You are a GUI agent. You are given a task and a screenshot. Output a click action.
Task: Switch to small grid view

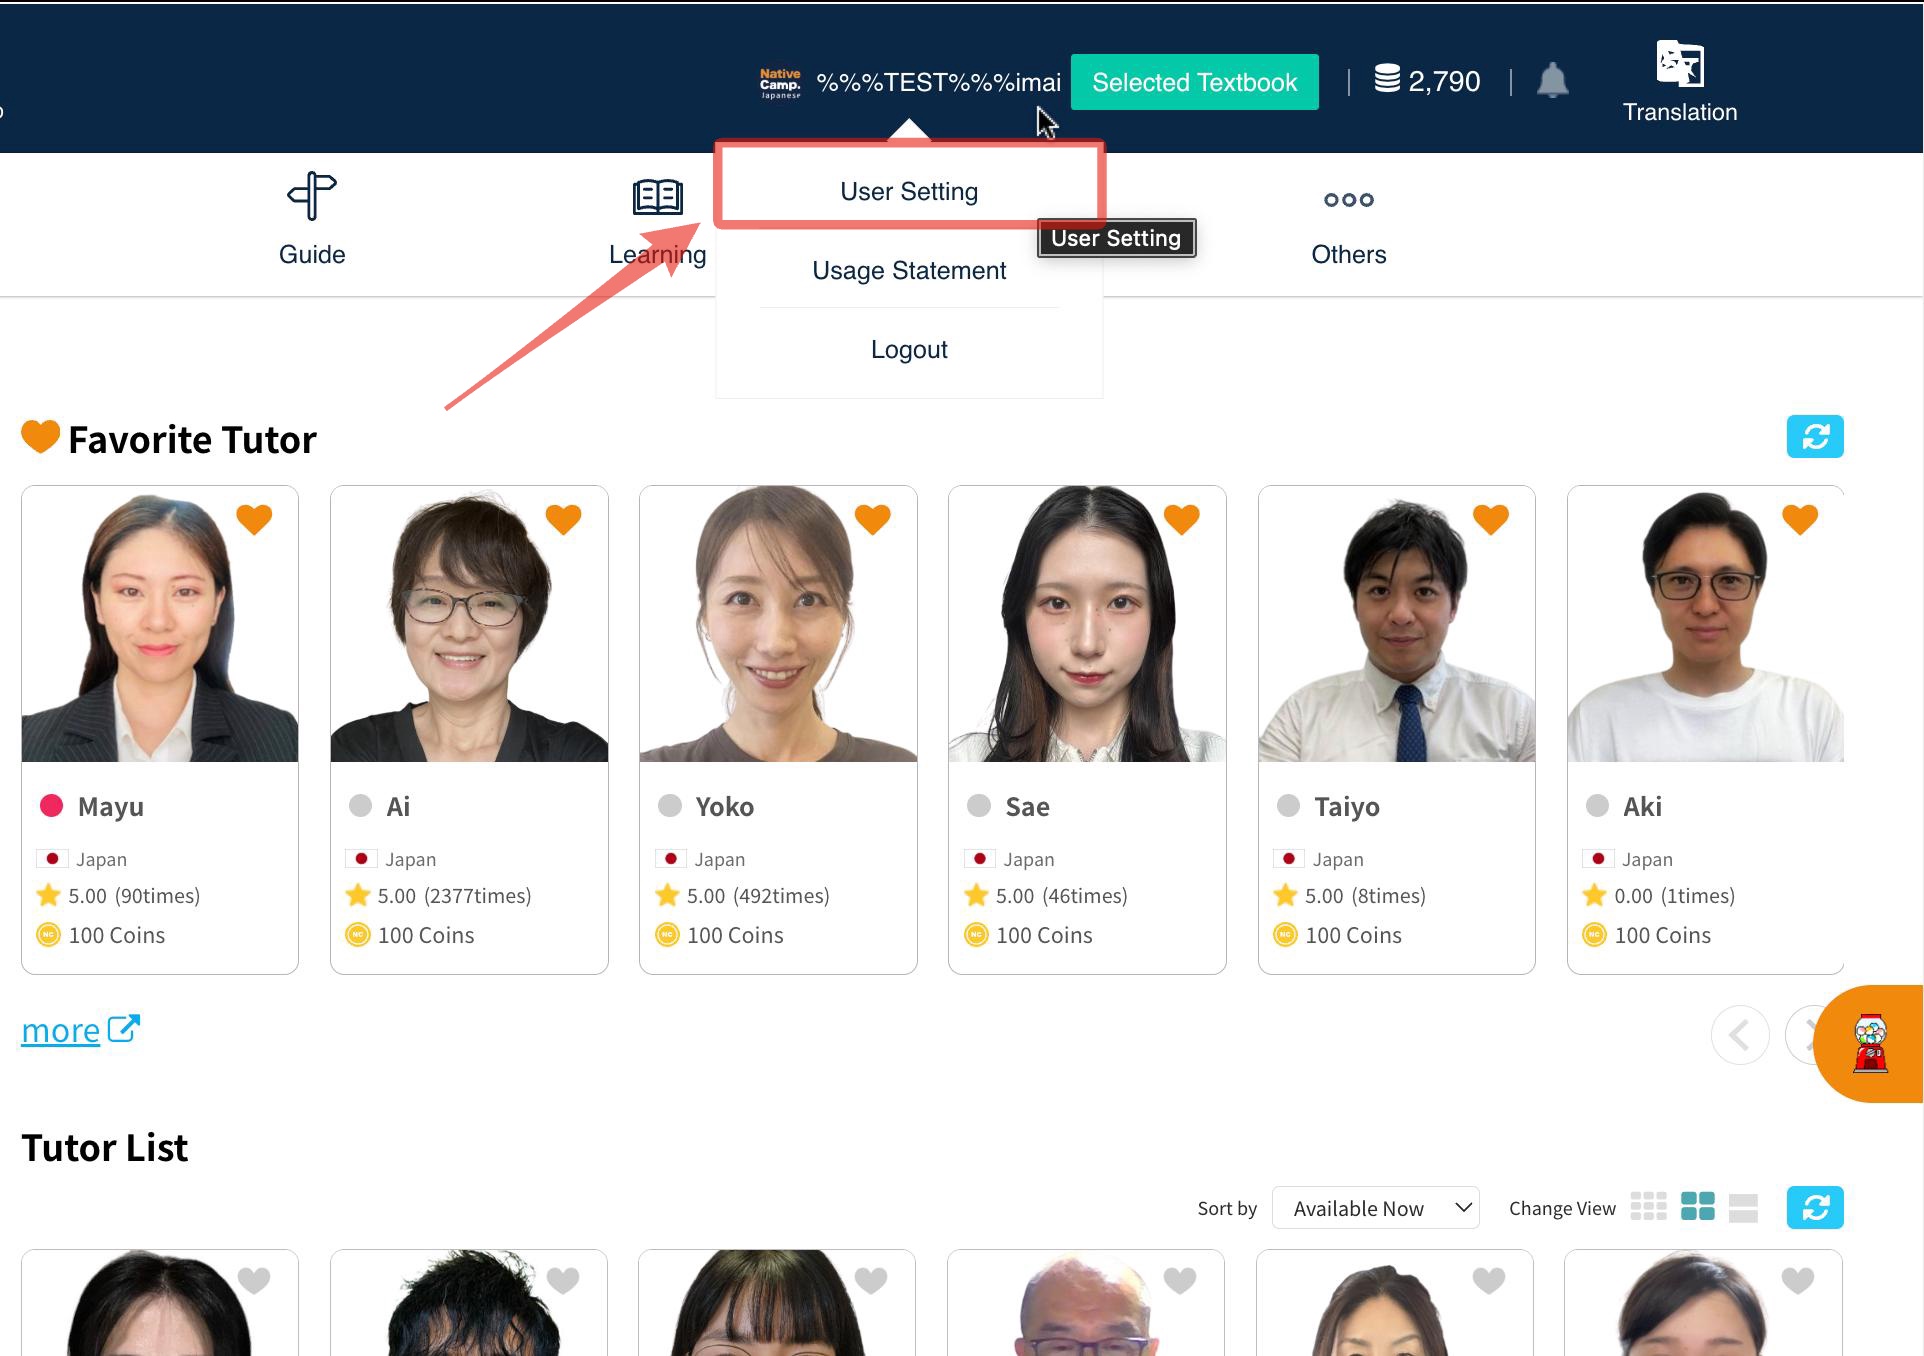[x=1648, y=1207]
